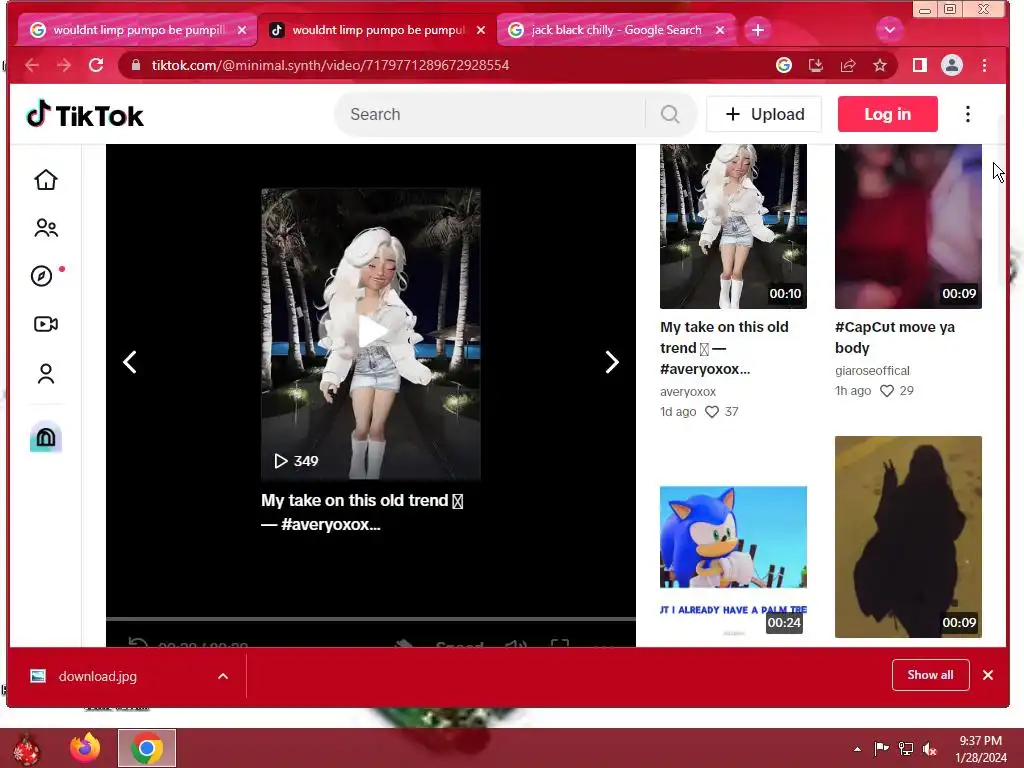This screenshot has width=1024, height=768.
Task: Switch to 'jack black chilly - Google Search' tab
Action: click(616, 30)
